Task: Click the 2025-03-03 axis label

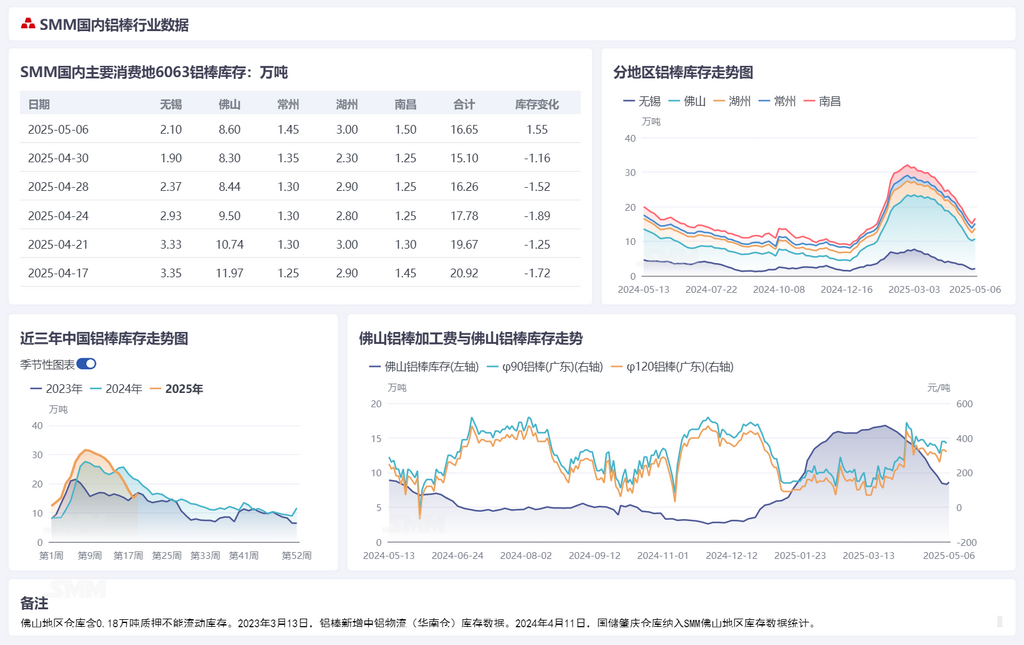Action: (x=915, y=289)
